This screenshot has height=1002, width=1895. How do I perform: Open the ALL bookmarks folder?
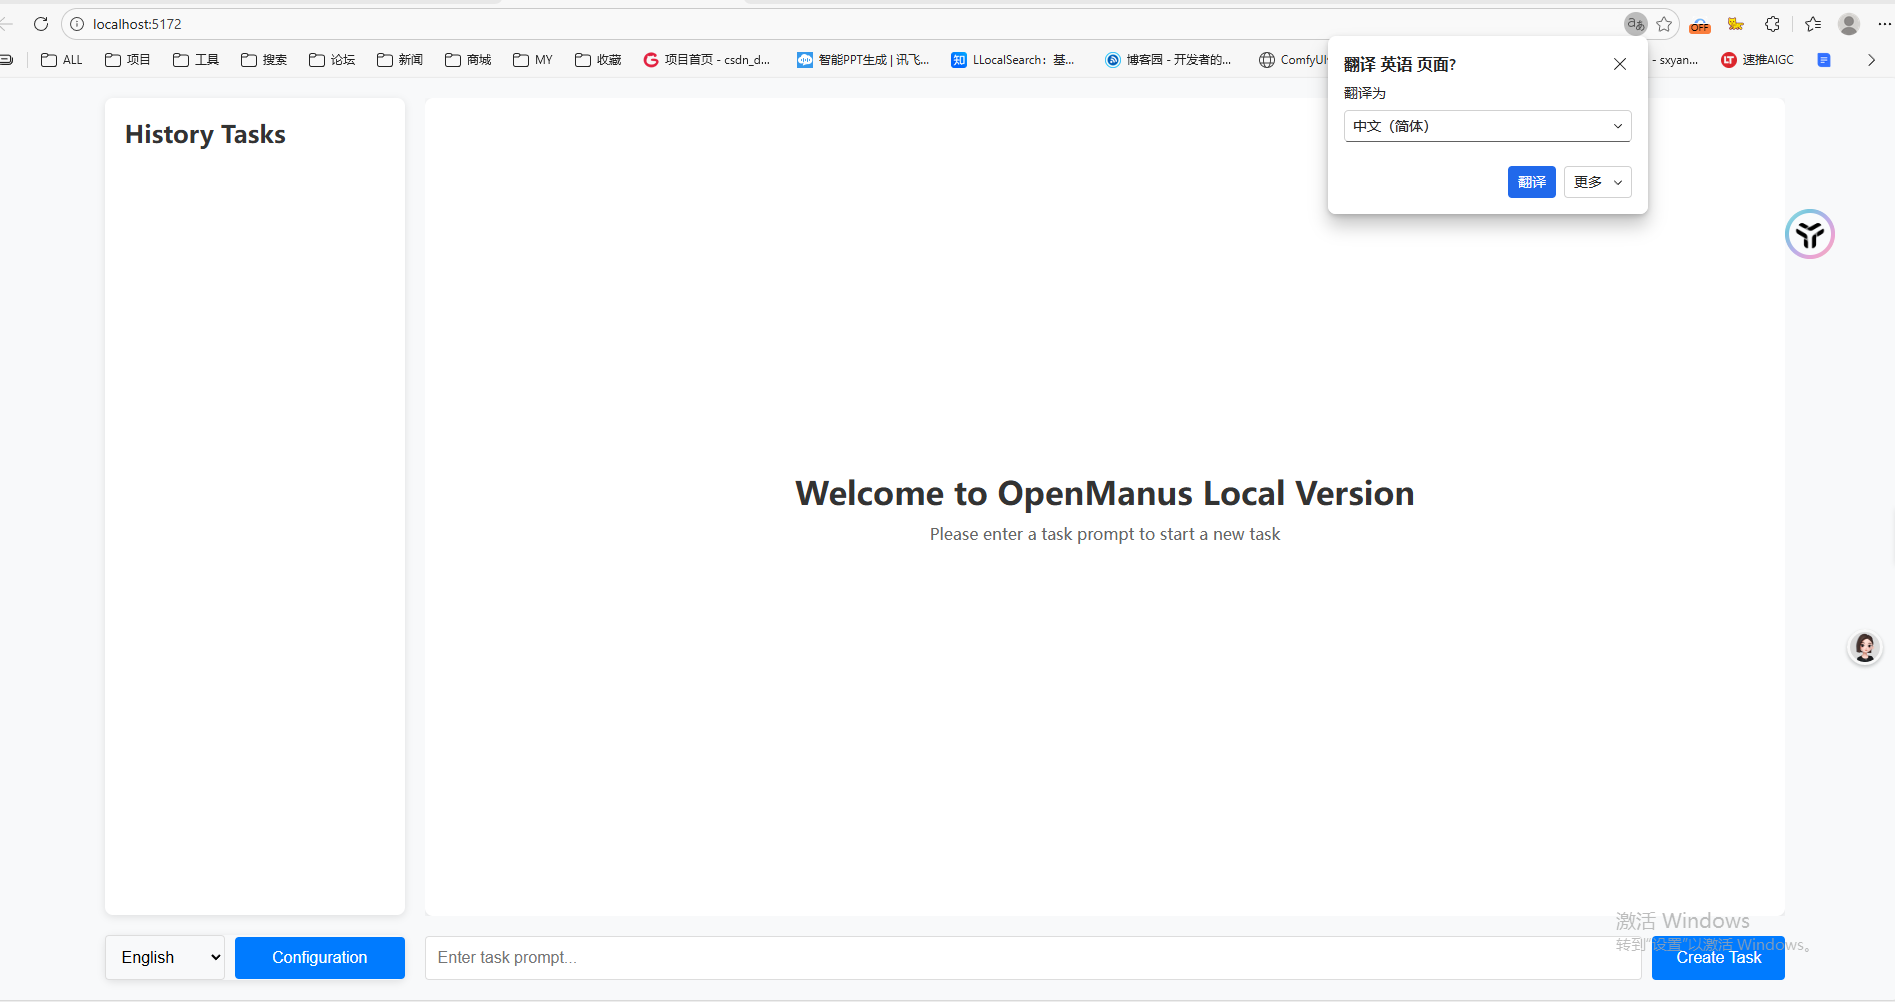pos(62,60)
